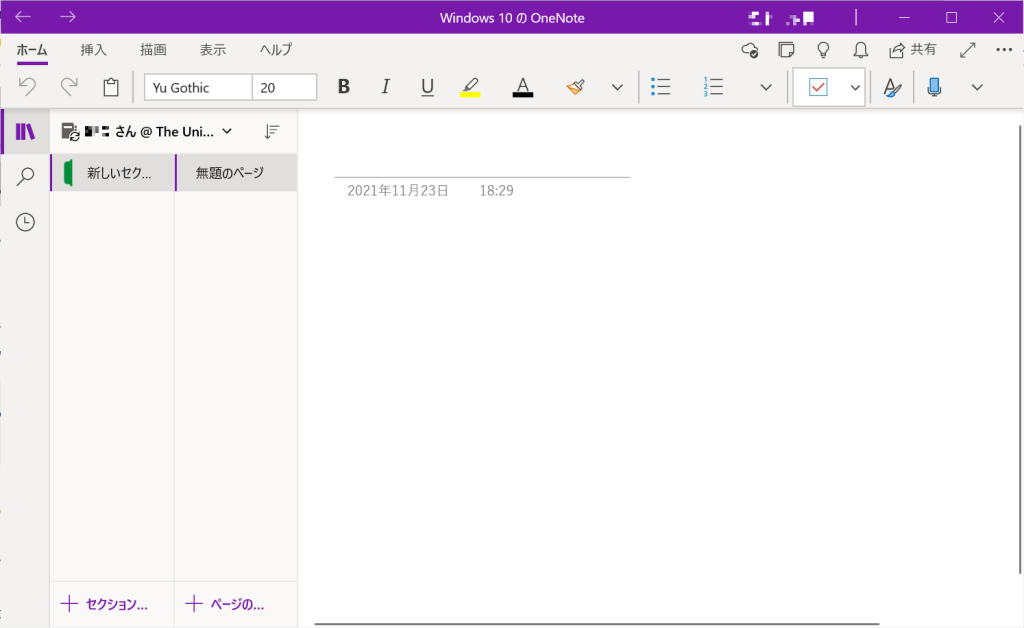Open the text Styles tool
The image size is (1024, 628).
point(892,87)
